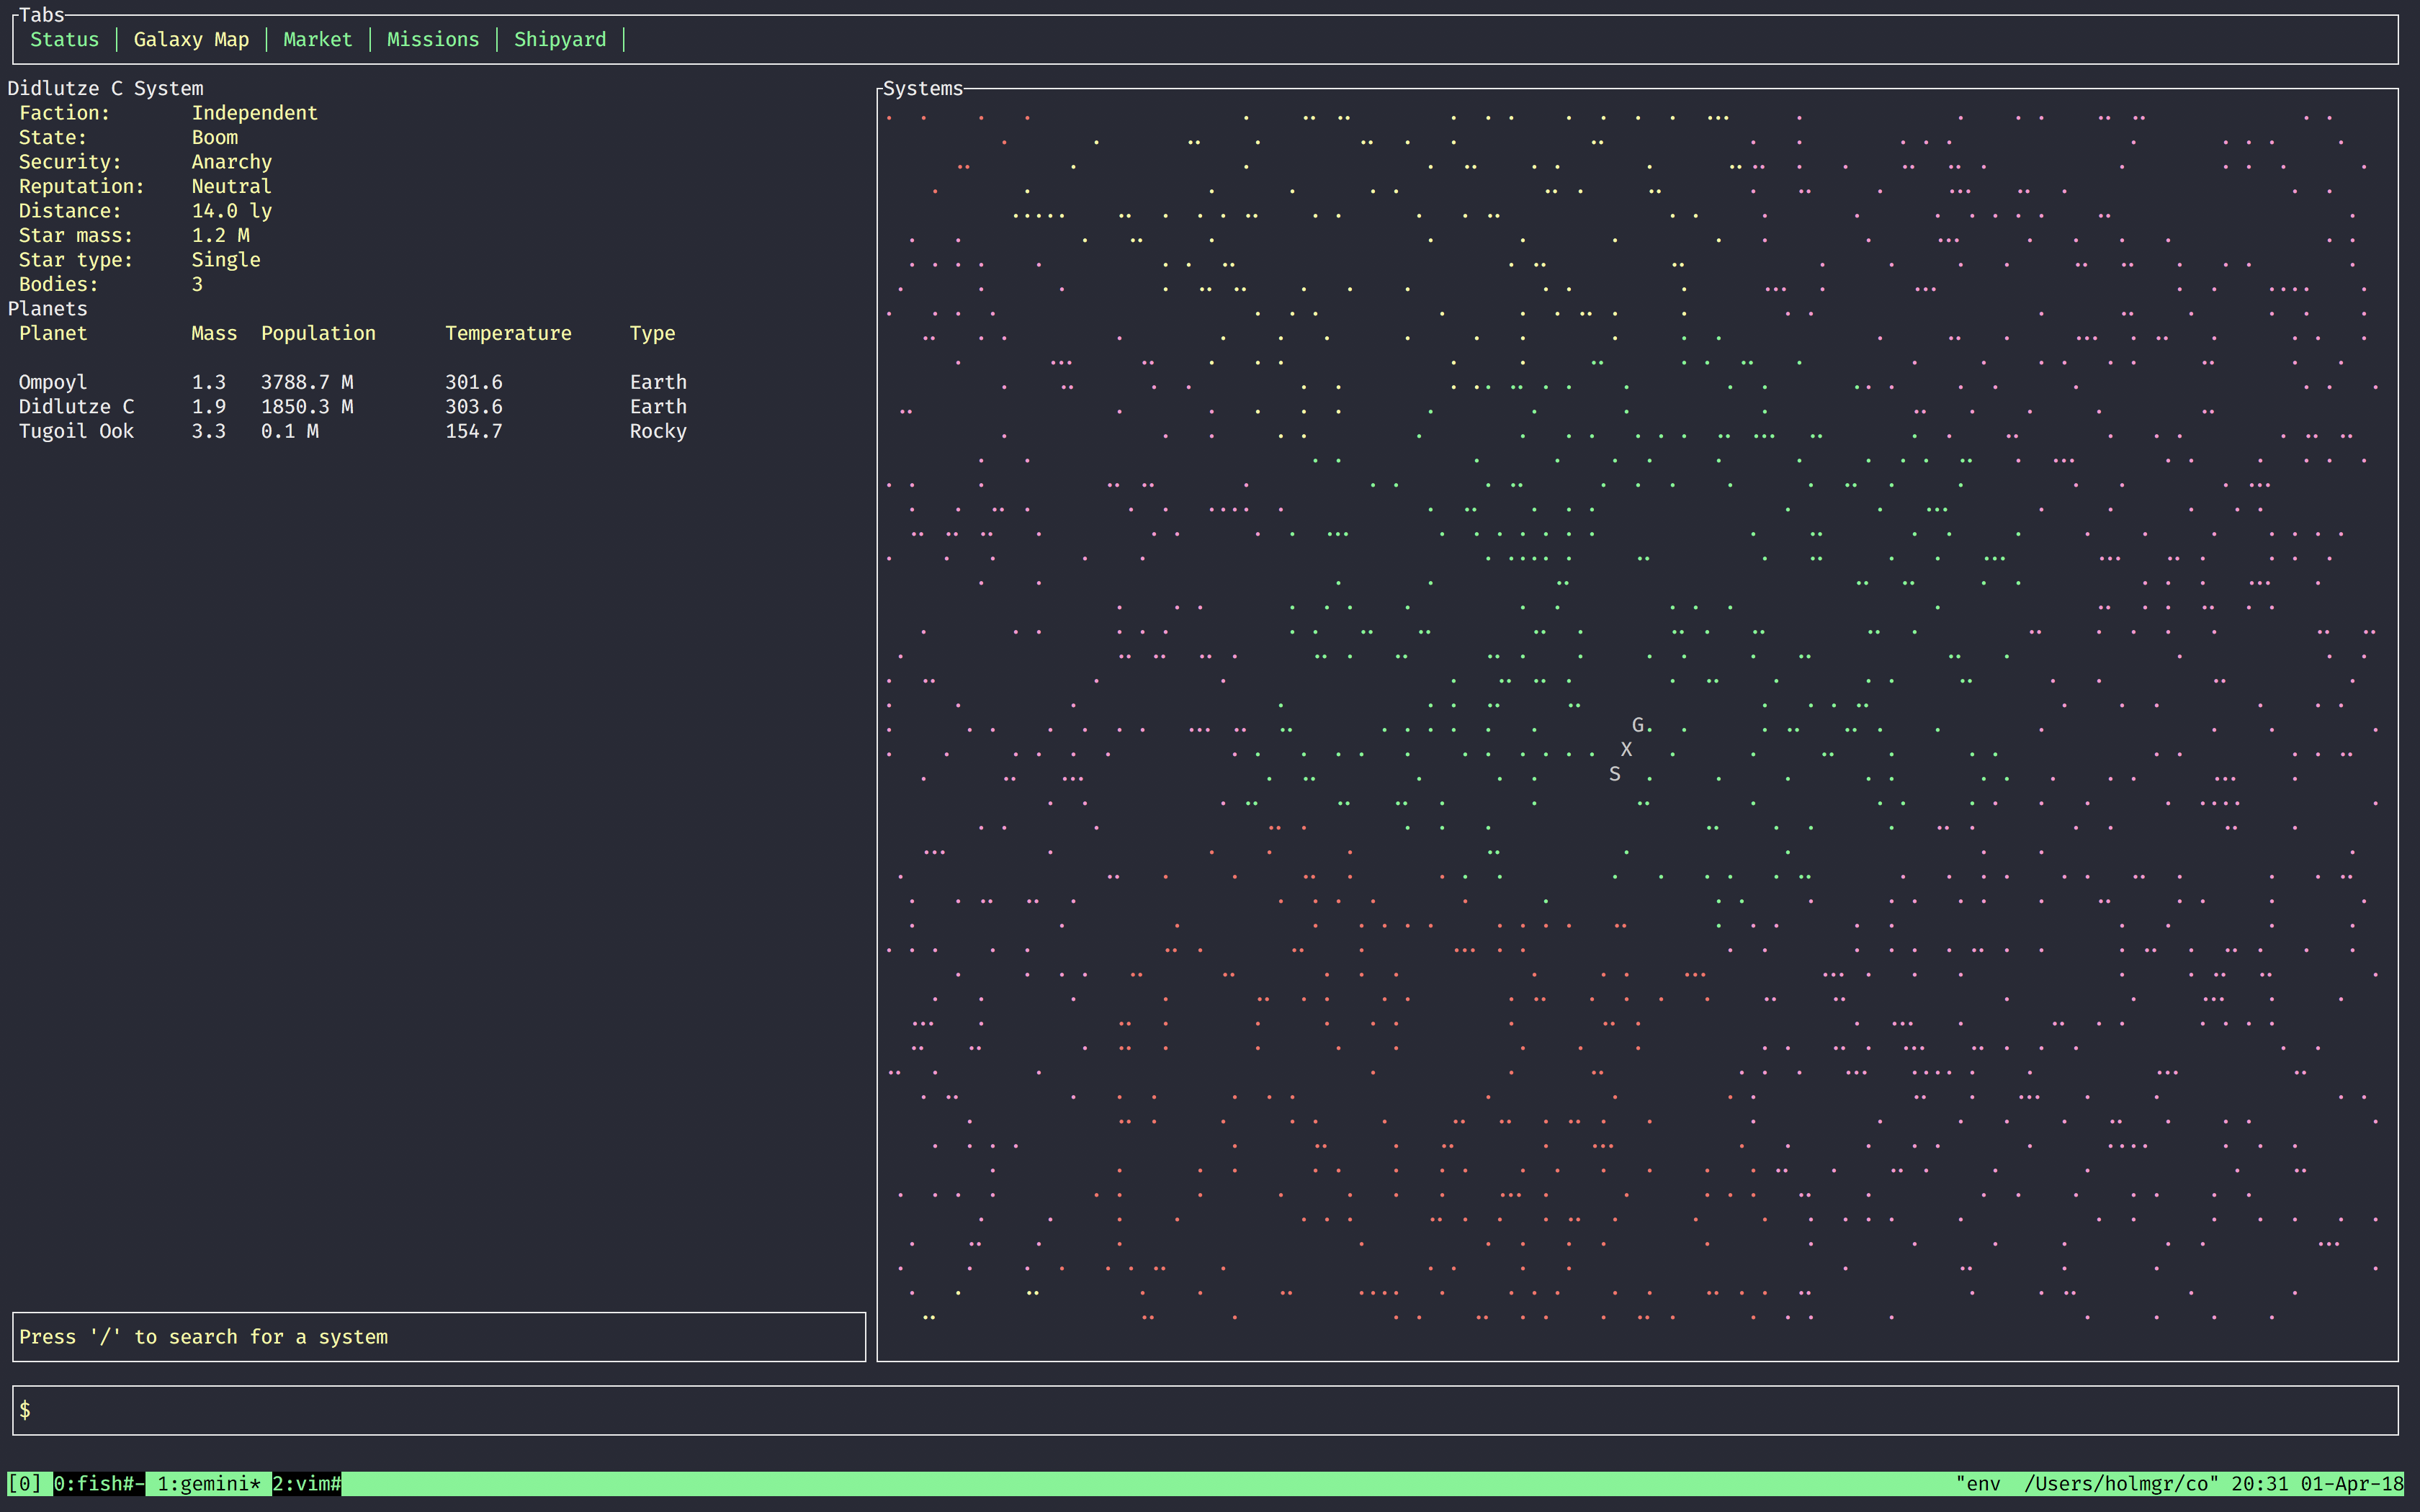Click the S marker on the map
Viewport: 2420px width, 1512px height.
[1614, 774]
